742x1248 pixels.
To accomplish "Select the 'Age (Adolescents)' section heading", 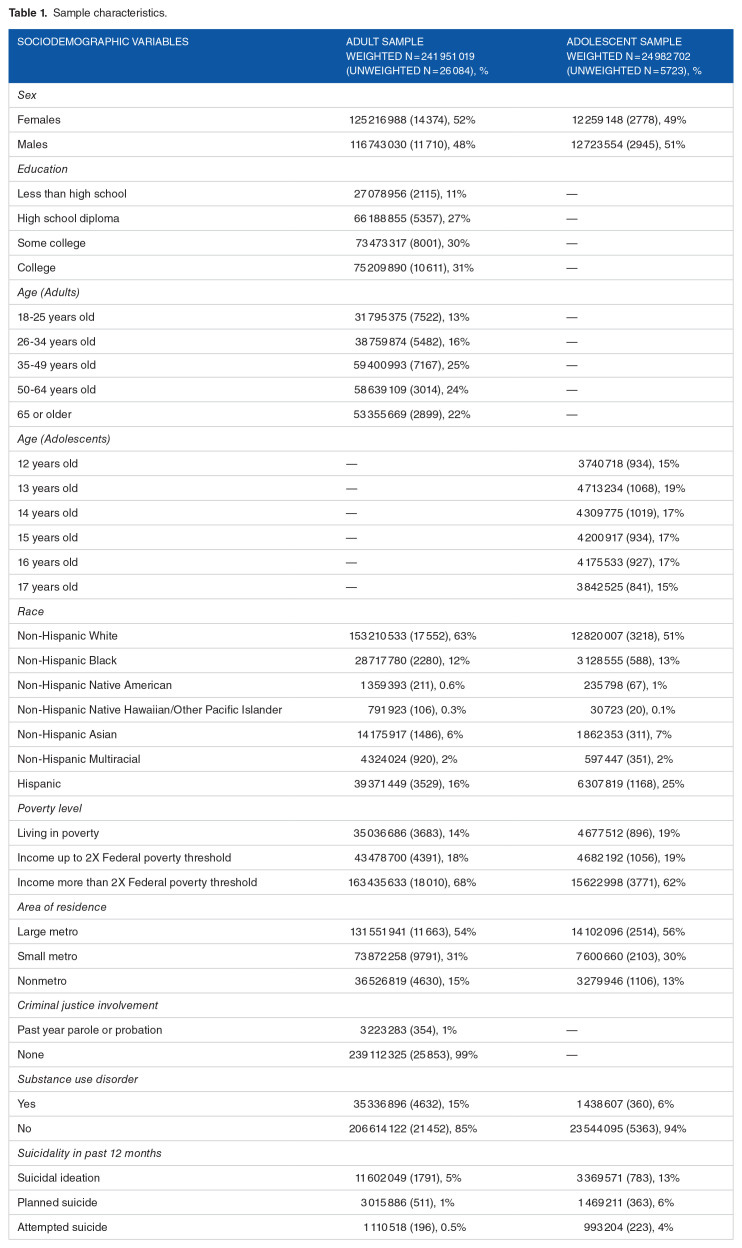I will 62,439.
